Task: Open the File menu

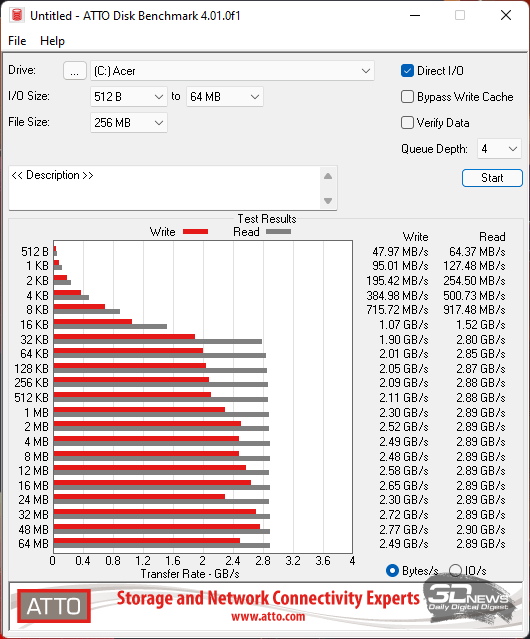Action: pyautogui.click(x=17, y=41)
